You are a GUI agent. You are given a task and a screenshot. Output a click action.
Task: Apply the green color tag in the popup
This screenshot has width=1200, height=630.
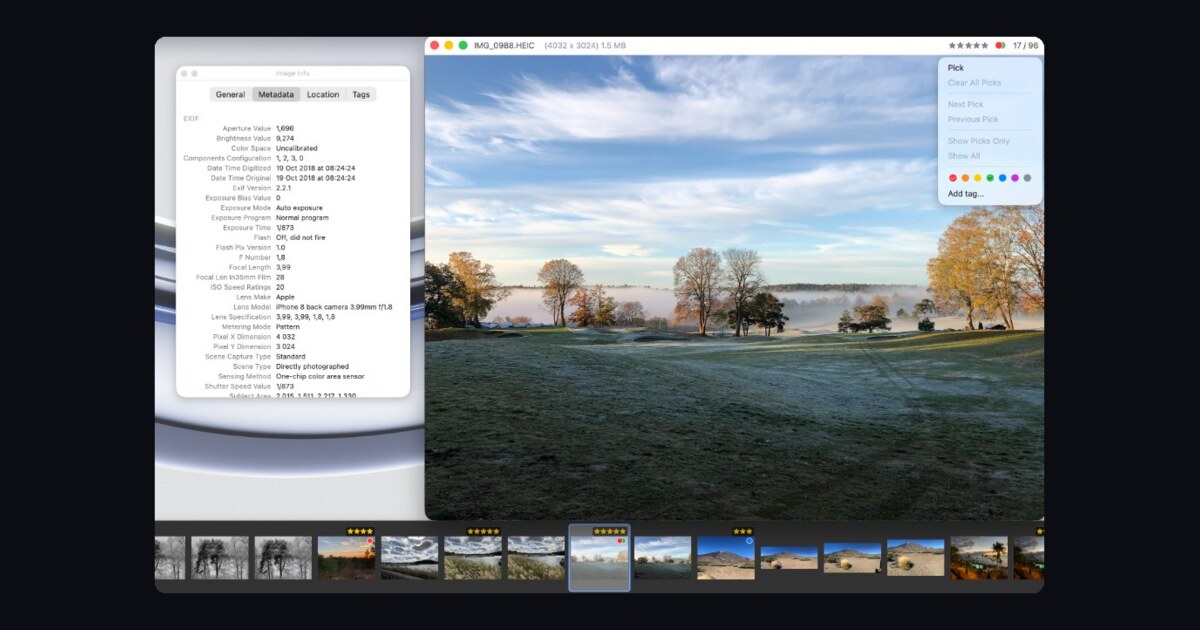click(990, 178)
